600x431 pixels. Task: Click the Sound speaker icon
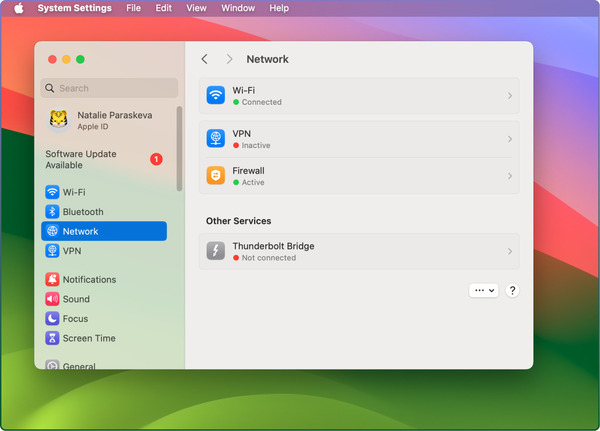(52, 299)
